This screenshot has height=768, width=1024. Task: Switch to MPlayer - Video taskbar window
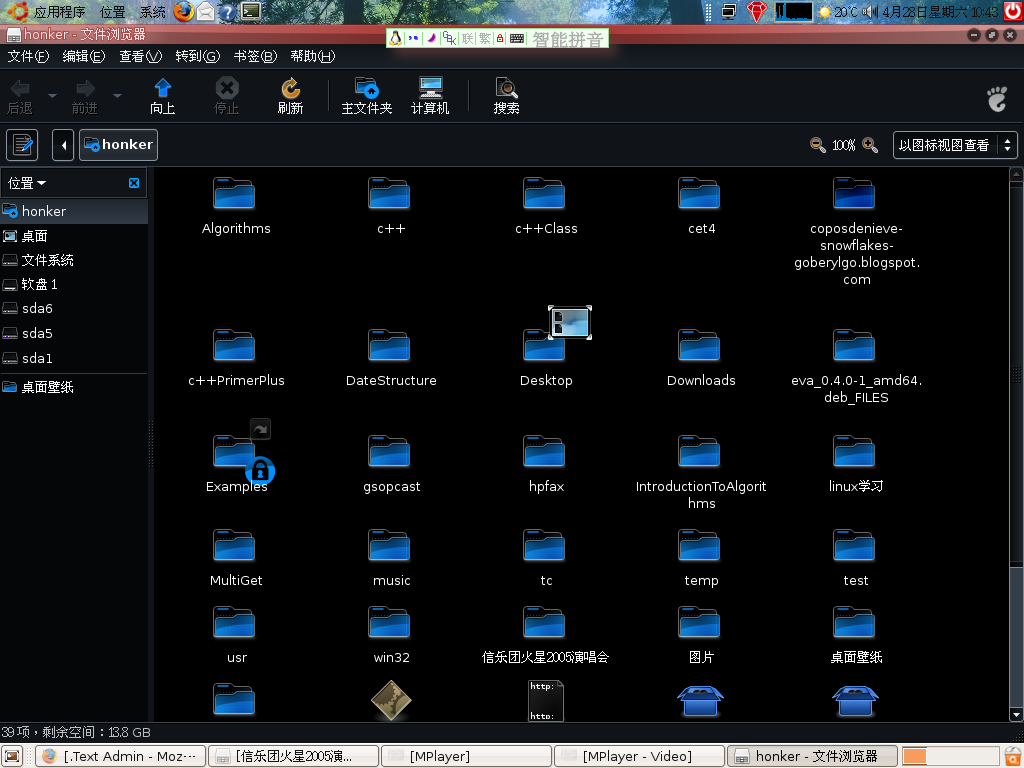639,756
